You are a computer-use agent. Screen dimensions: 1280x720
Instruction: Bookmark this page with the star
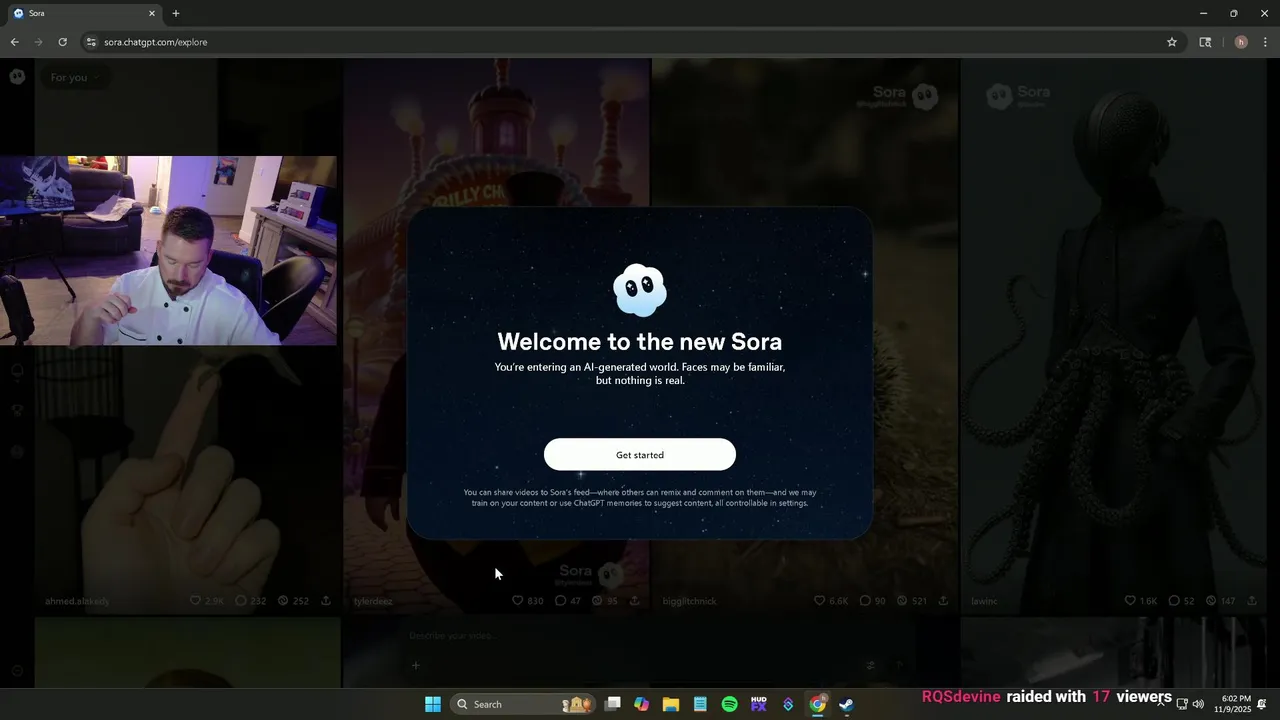click(x=1172, y=42)
